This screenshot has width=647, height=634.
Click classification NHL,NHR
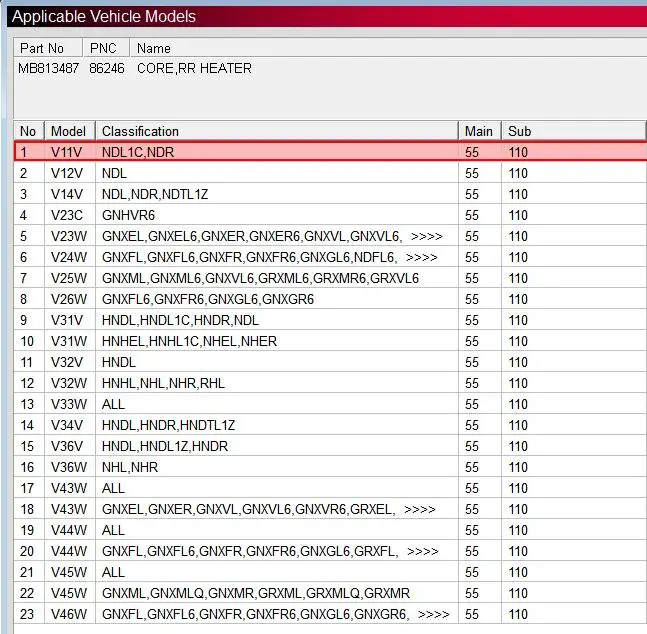130,467
